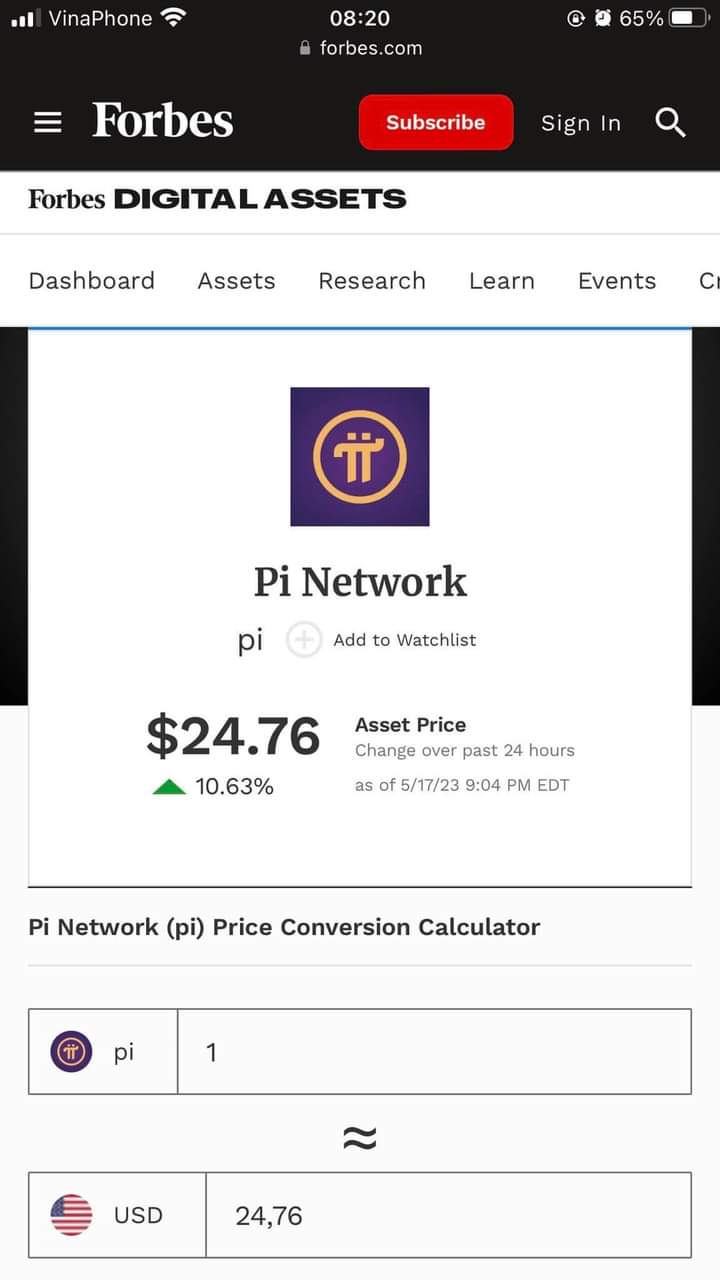The height and width of the screenshot is (1280, 720).
Task: Tap the Wi-Fi icon in status bar
Action: coord(174,18)
